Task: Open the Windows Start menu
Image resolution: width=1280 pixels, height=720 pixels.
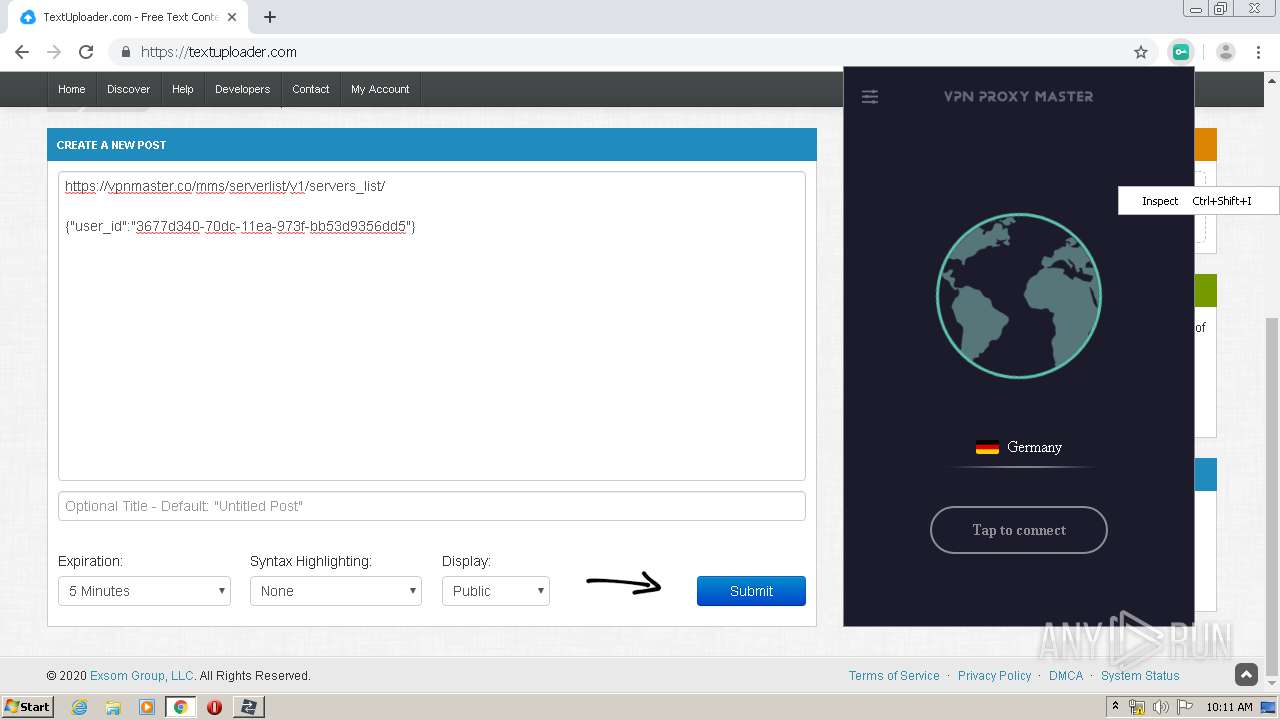Action: click(27, 707)
